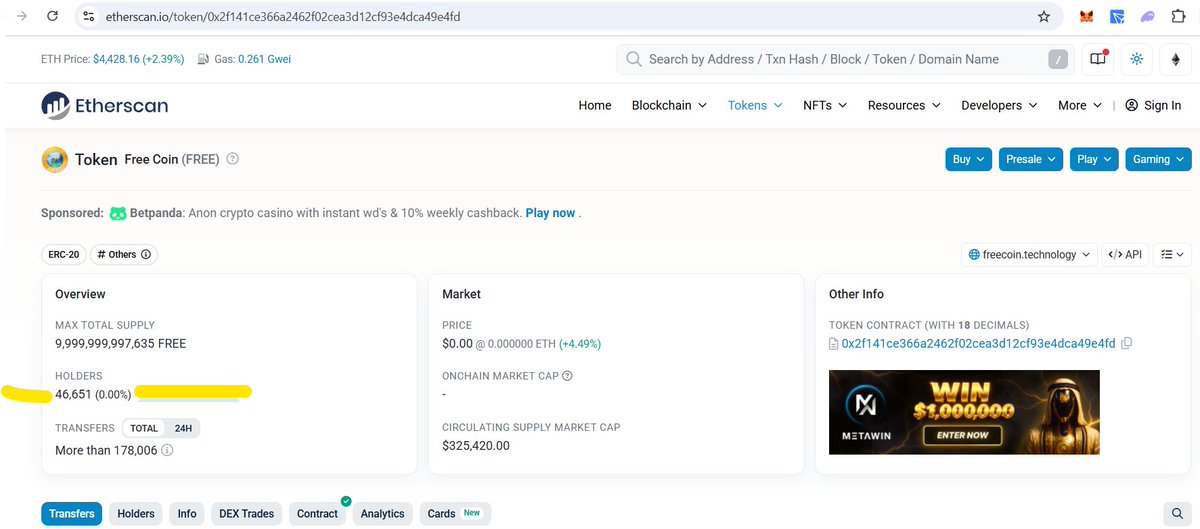Select 24H transfers toggle
The height and width of the screenshot is (529, 1200).
[x=183, y=428]
